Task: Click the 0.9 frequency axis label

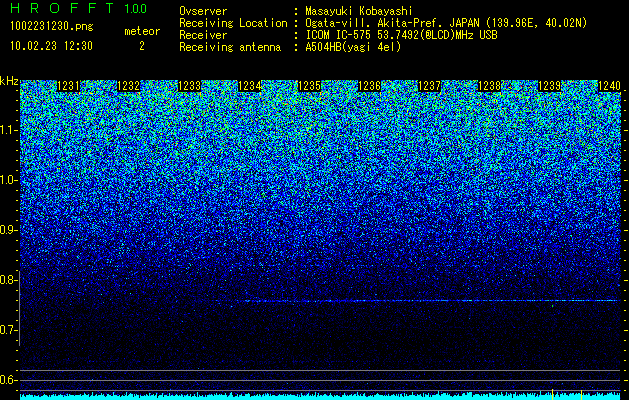Action: coord(9,230)
